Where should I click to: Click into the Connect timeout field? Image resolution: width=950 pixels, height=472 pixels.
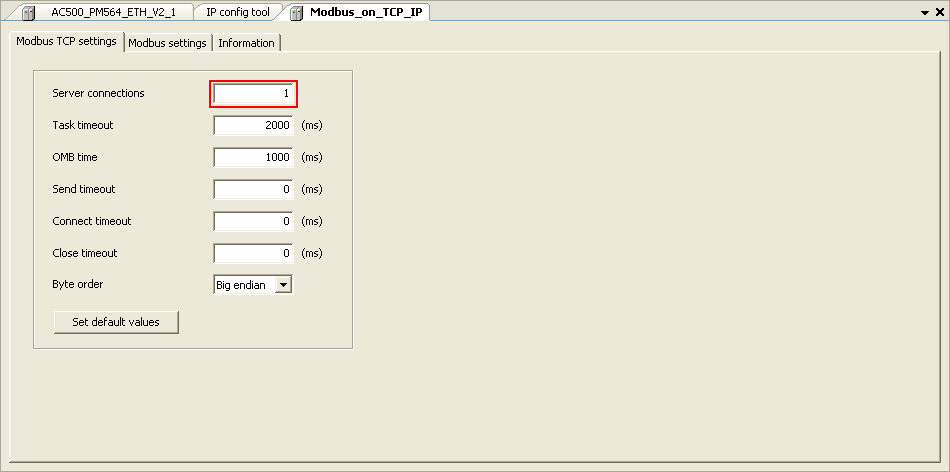(x=253, y=221)
